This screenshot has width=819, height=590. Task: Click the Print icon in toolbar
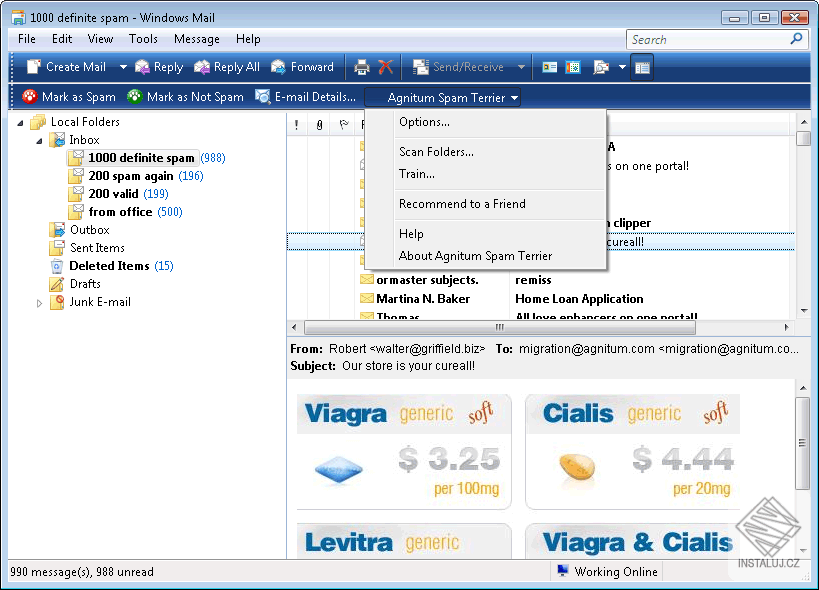click(361, 67)
